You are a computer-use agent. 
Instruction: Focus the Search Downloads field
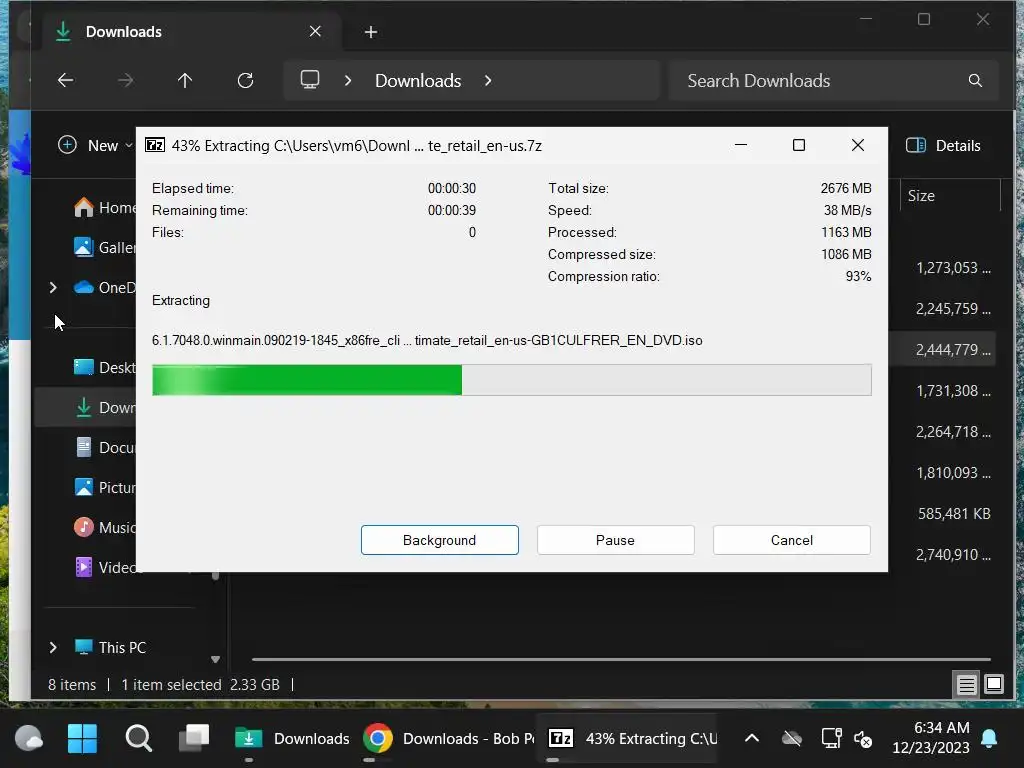coord(833,80)
